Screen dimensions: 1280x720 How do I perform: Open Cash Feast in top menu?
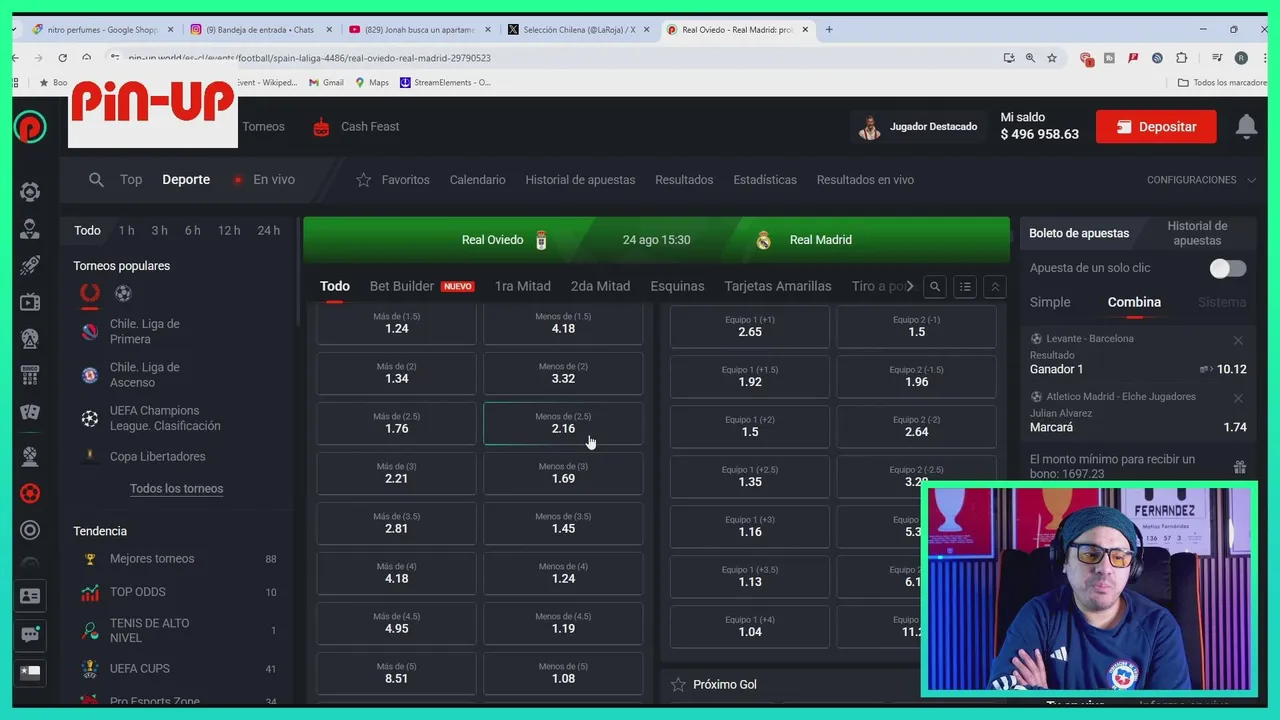point(356,127)
